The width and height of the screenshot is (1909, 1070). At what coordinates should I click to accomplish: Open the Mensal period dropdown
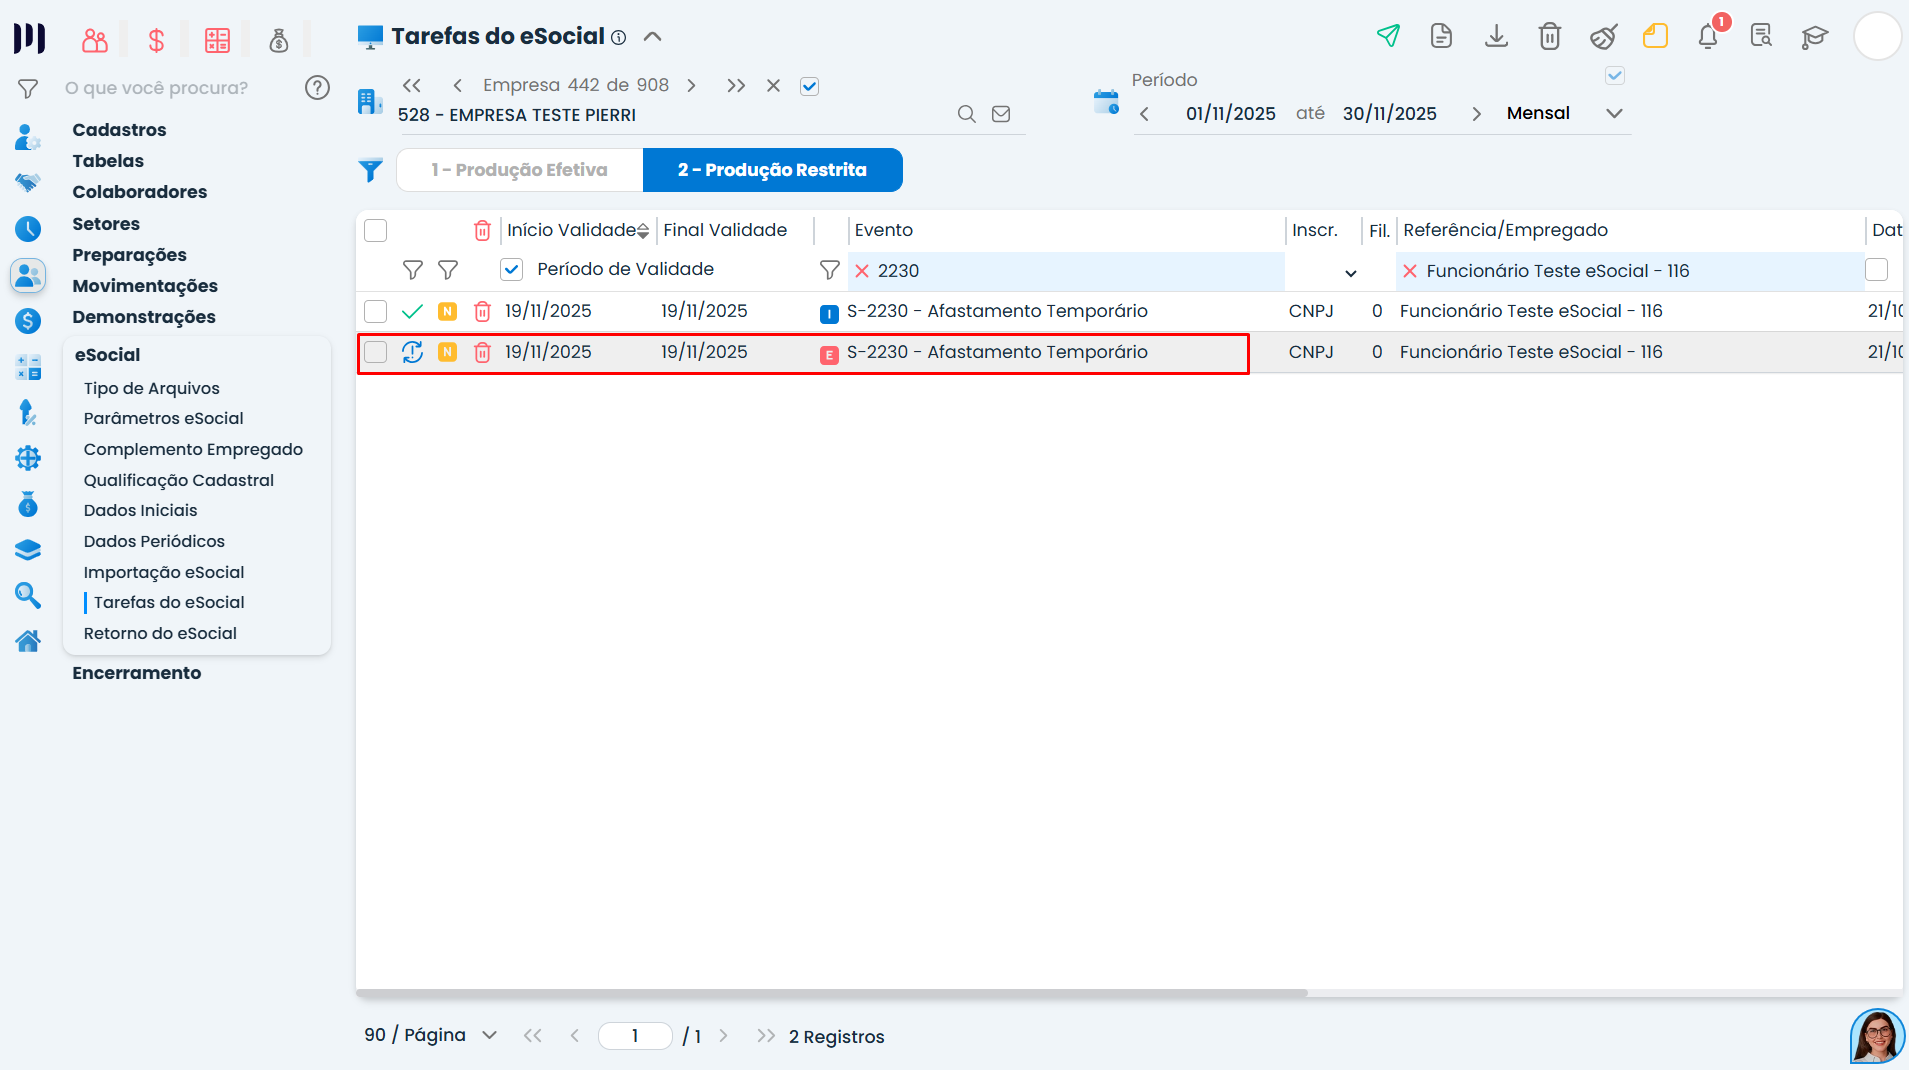click(1614, 113)
